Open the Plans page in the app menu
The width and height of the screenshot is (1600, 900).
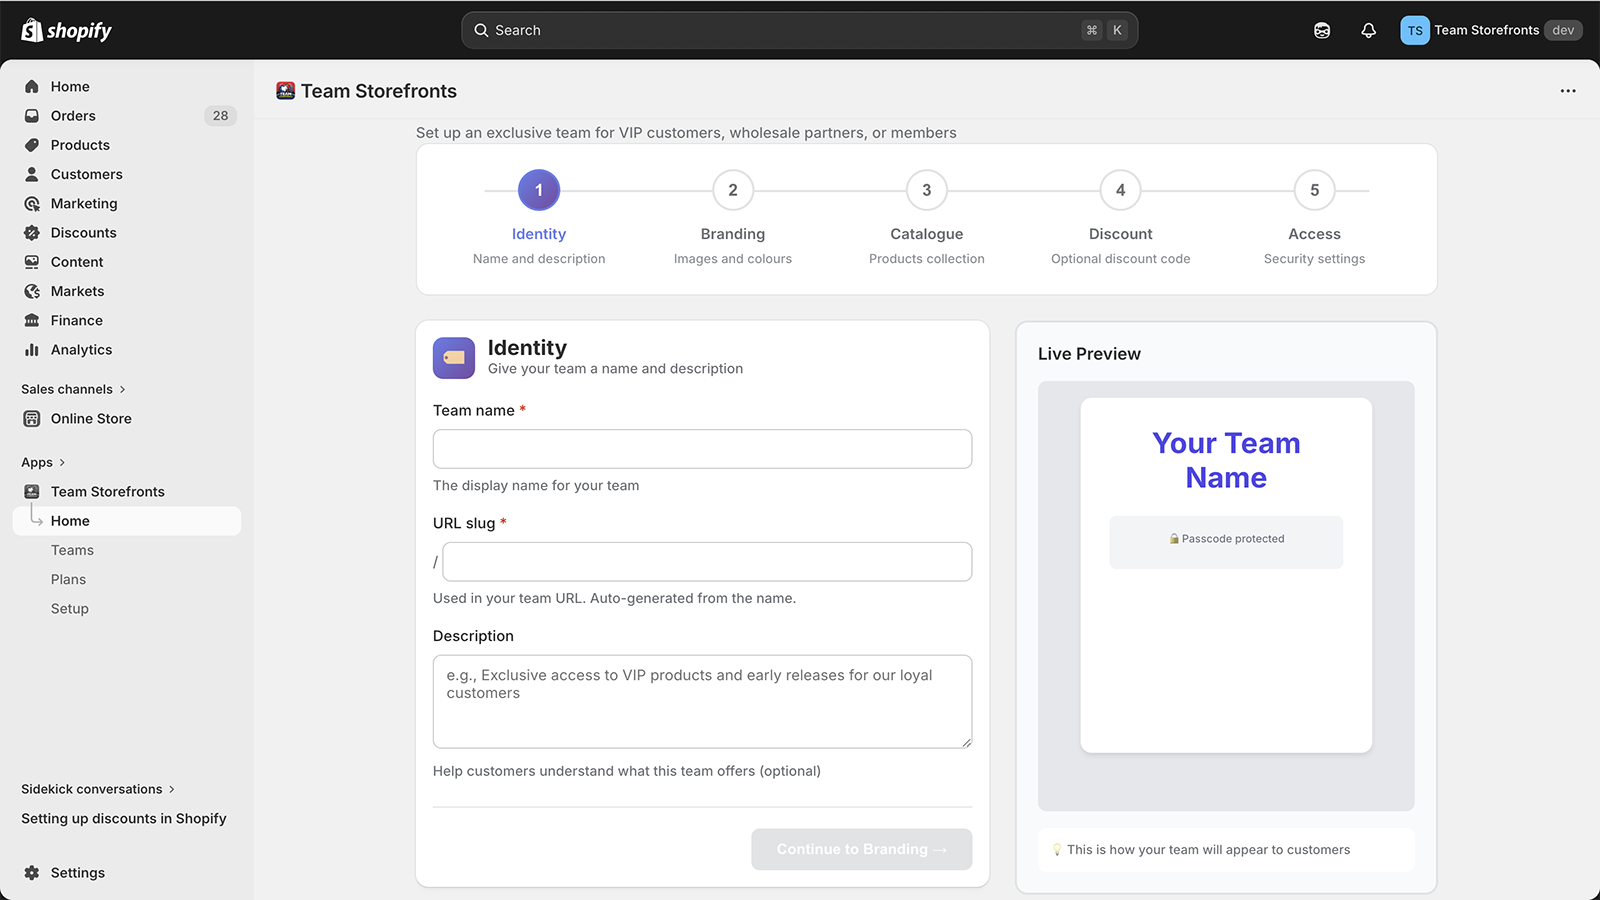click(x=68, y=578)
